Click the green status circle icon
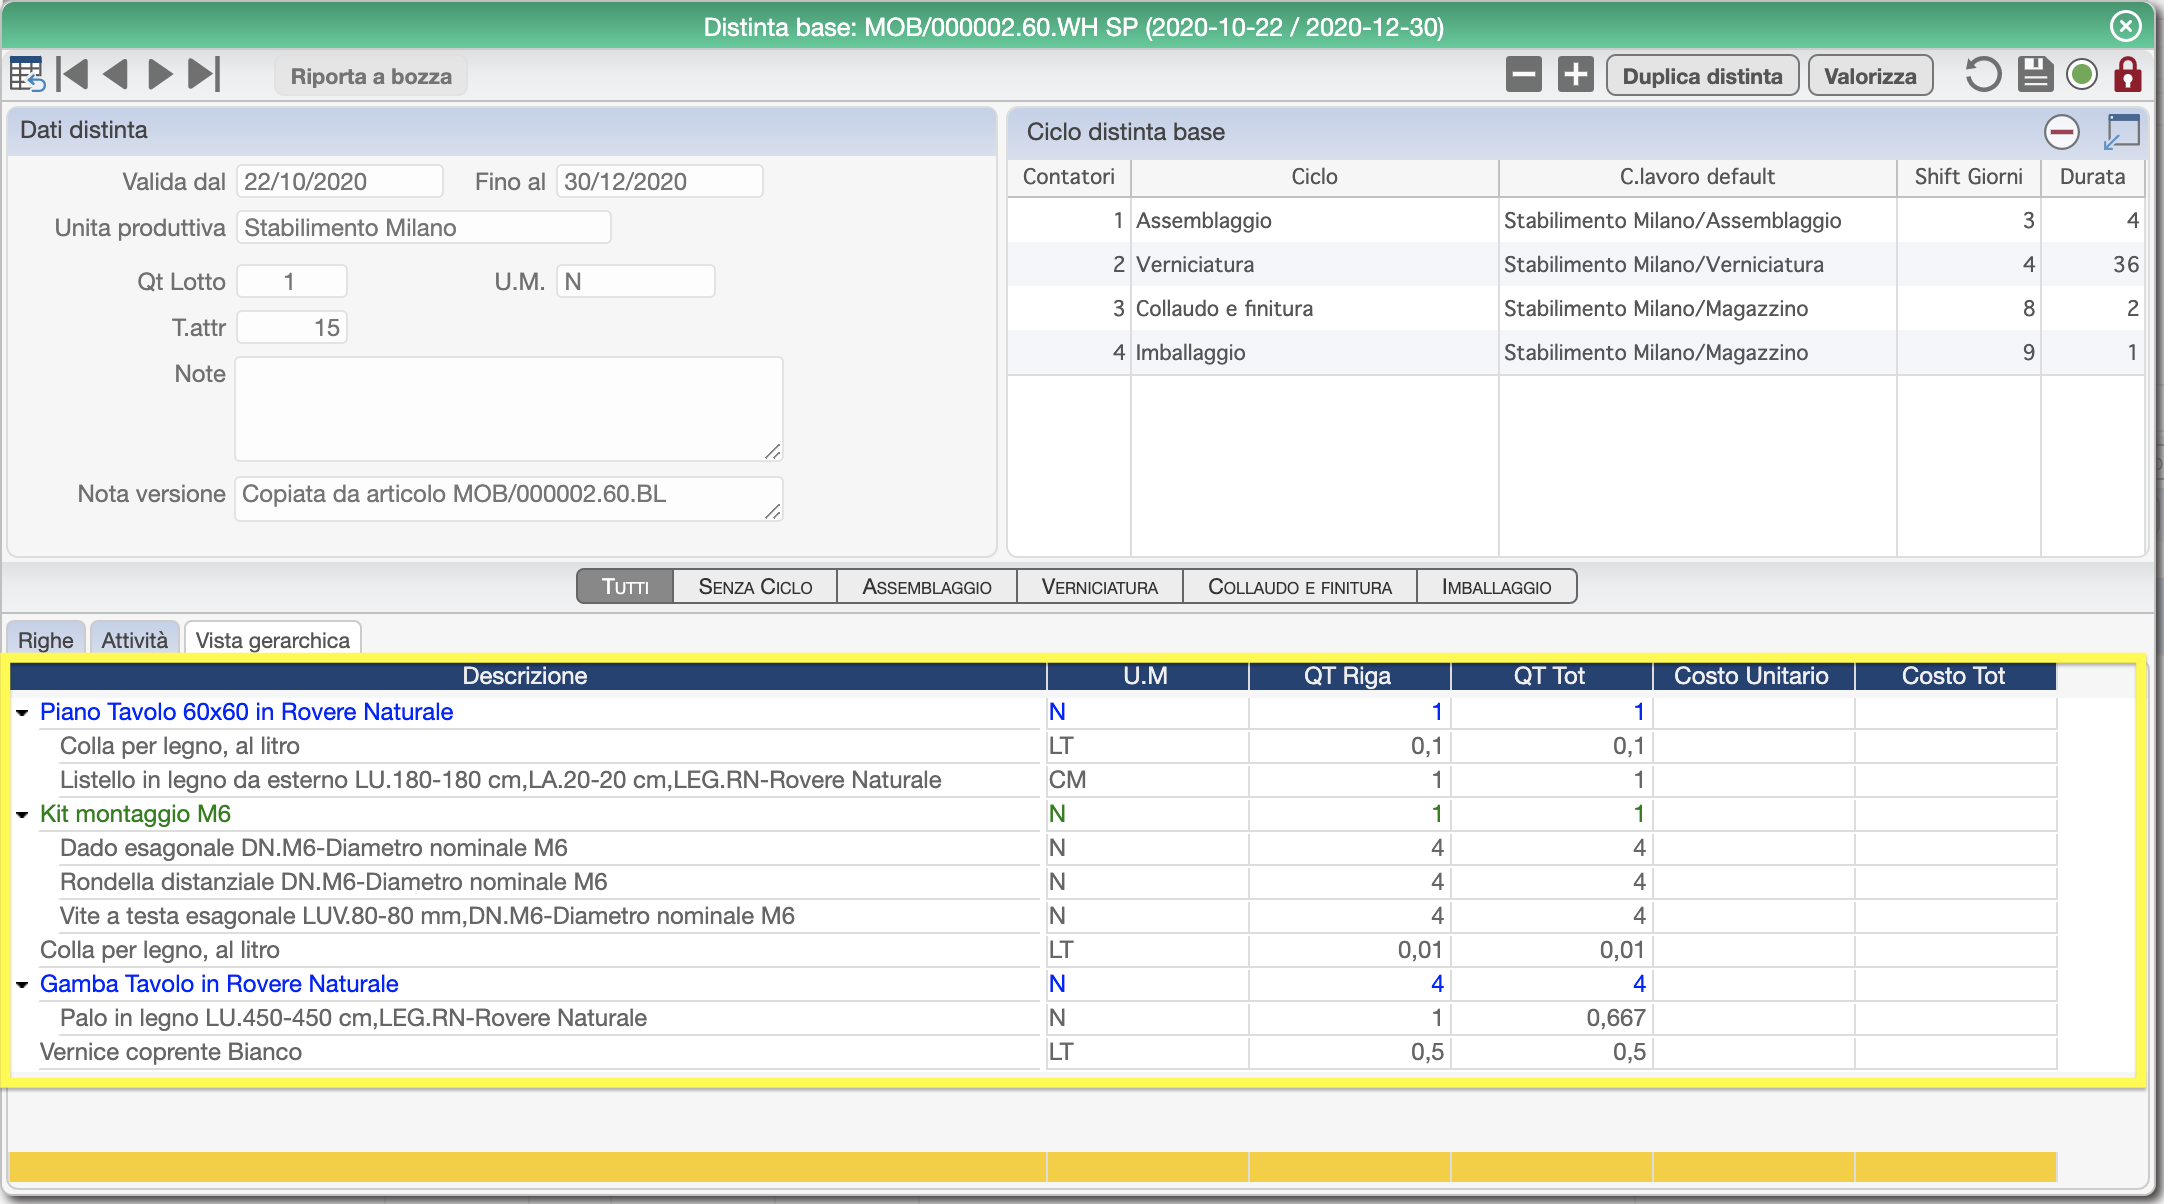This screenshot has height=1204, width=2164. 2082,75
